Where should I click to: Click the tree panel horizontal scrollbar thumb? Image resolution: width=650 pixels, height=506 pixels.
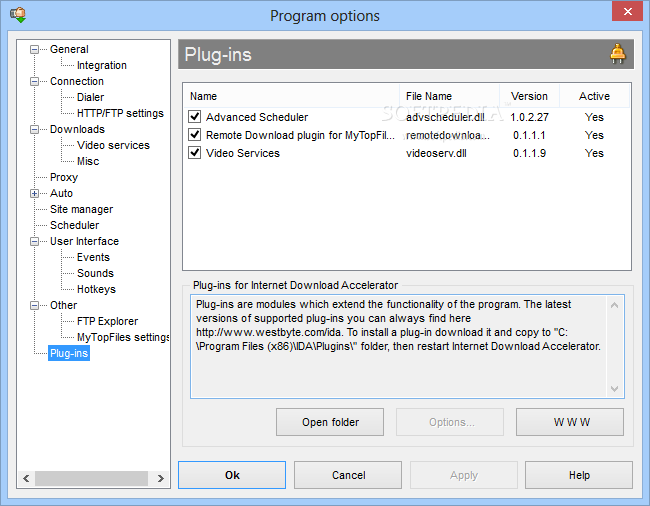[x=92, y=479]
